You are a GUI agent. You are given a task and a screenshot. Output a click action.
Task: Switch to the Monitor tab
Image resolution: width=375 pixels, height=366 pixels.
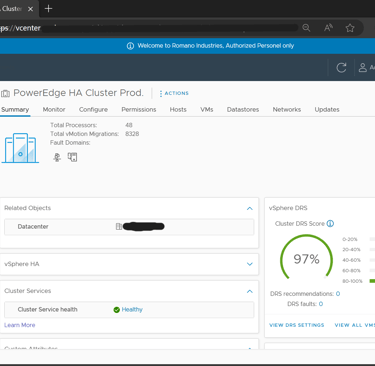(x=54, y=110)
